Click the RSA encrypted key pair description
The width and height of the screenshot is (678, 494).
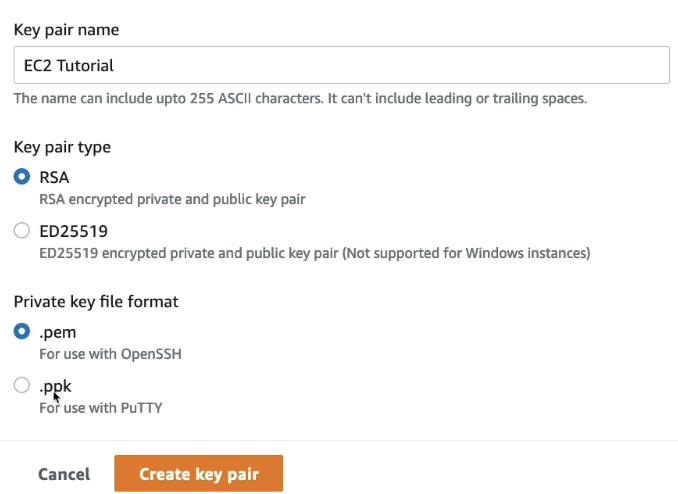pos(172,199)
